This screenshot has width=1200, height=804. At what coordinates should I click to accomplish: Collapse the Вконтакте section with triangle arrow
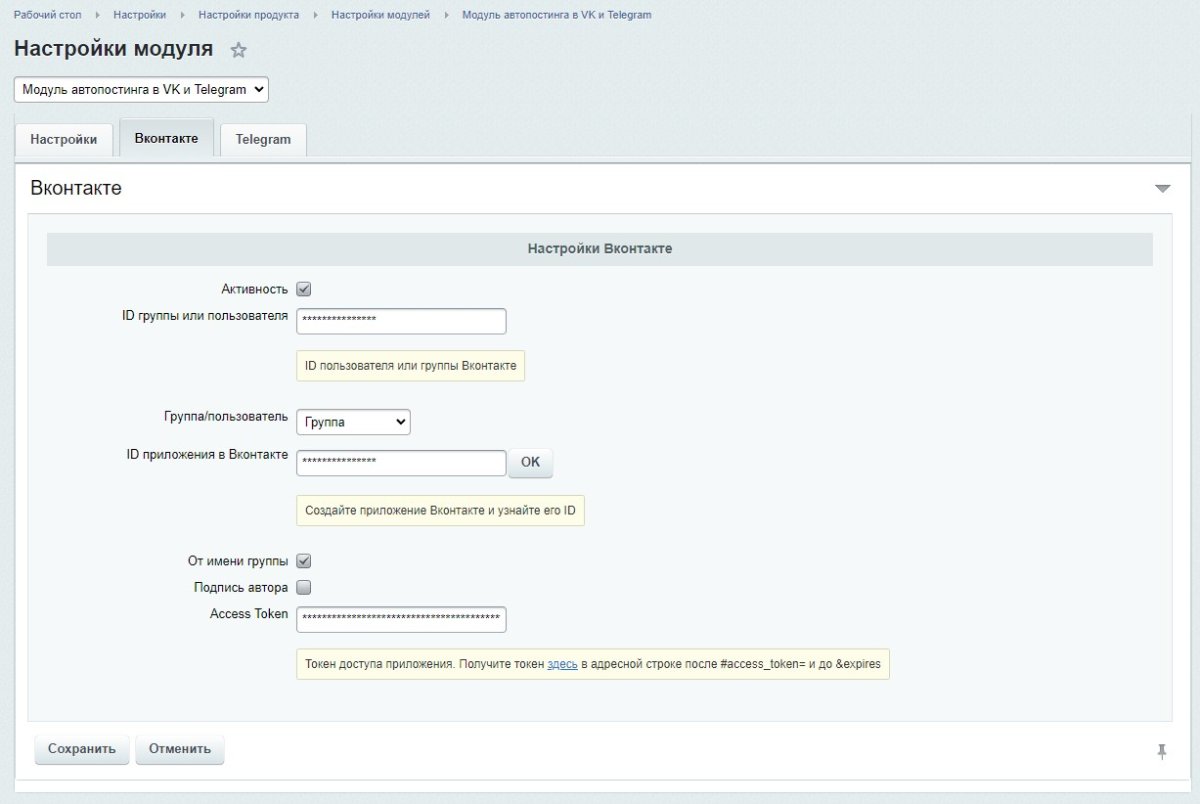tap(1161, 188)
